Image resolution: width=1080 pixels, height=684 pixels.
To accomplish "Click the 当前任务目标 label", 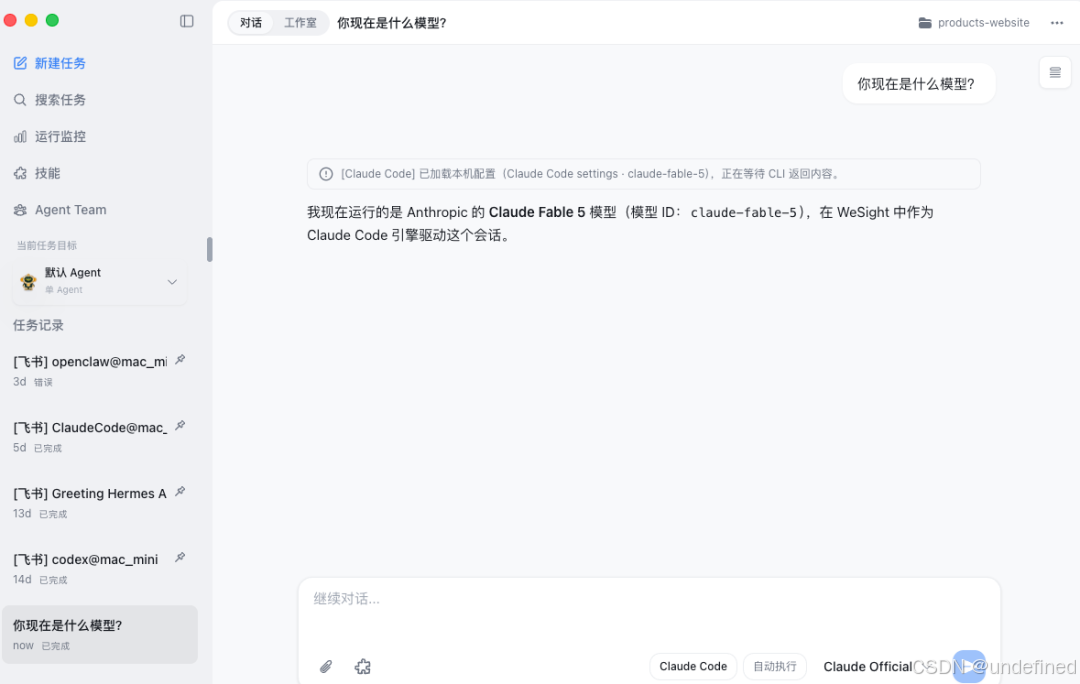I will click(47, 245).
